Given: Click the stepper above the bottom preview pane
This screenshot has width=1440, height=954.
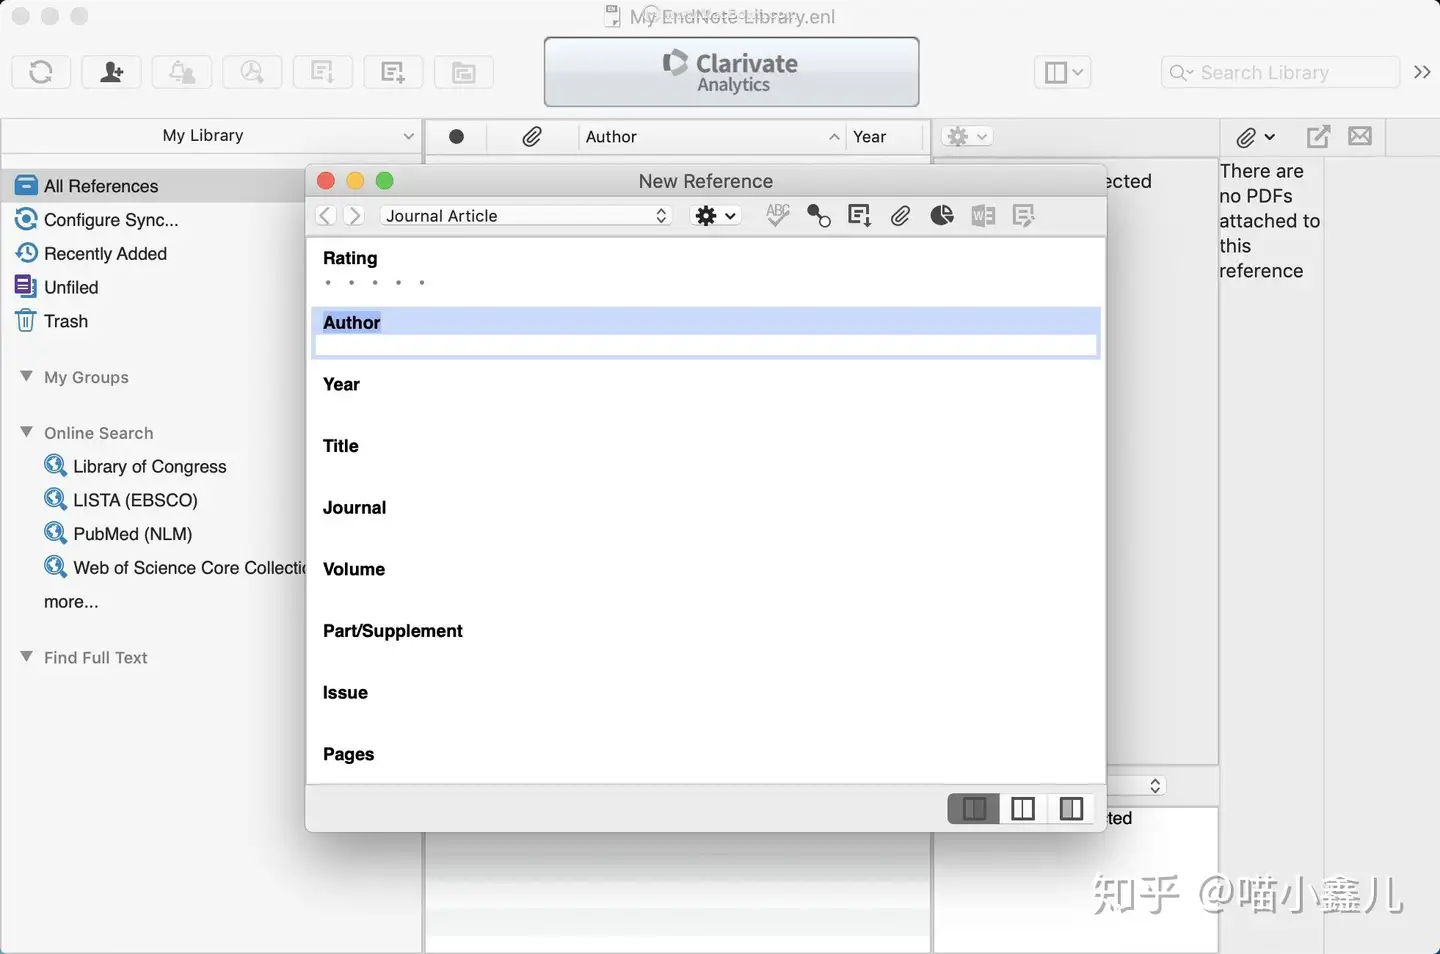Looking at the screenshot, I should tap(1155, 786).
